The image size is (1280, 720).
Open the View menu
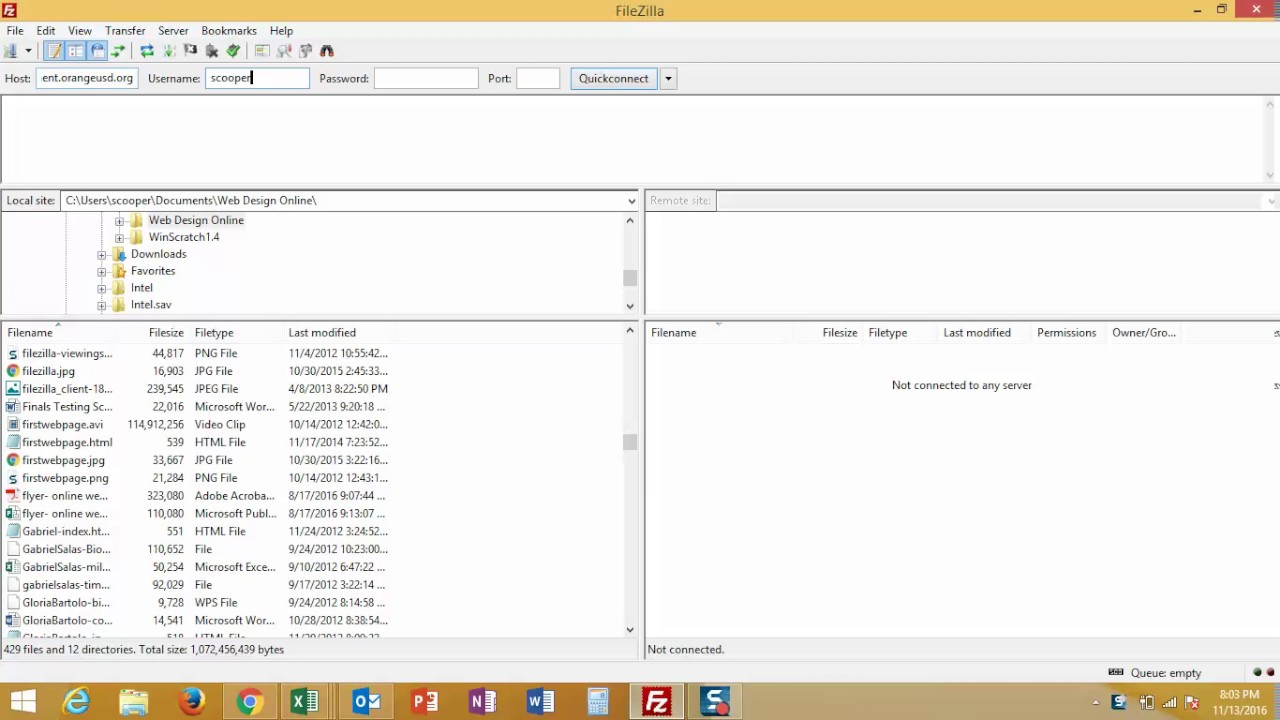point(80,31)
